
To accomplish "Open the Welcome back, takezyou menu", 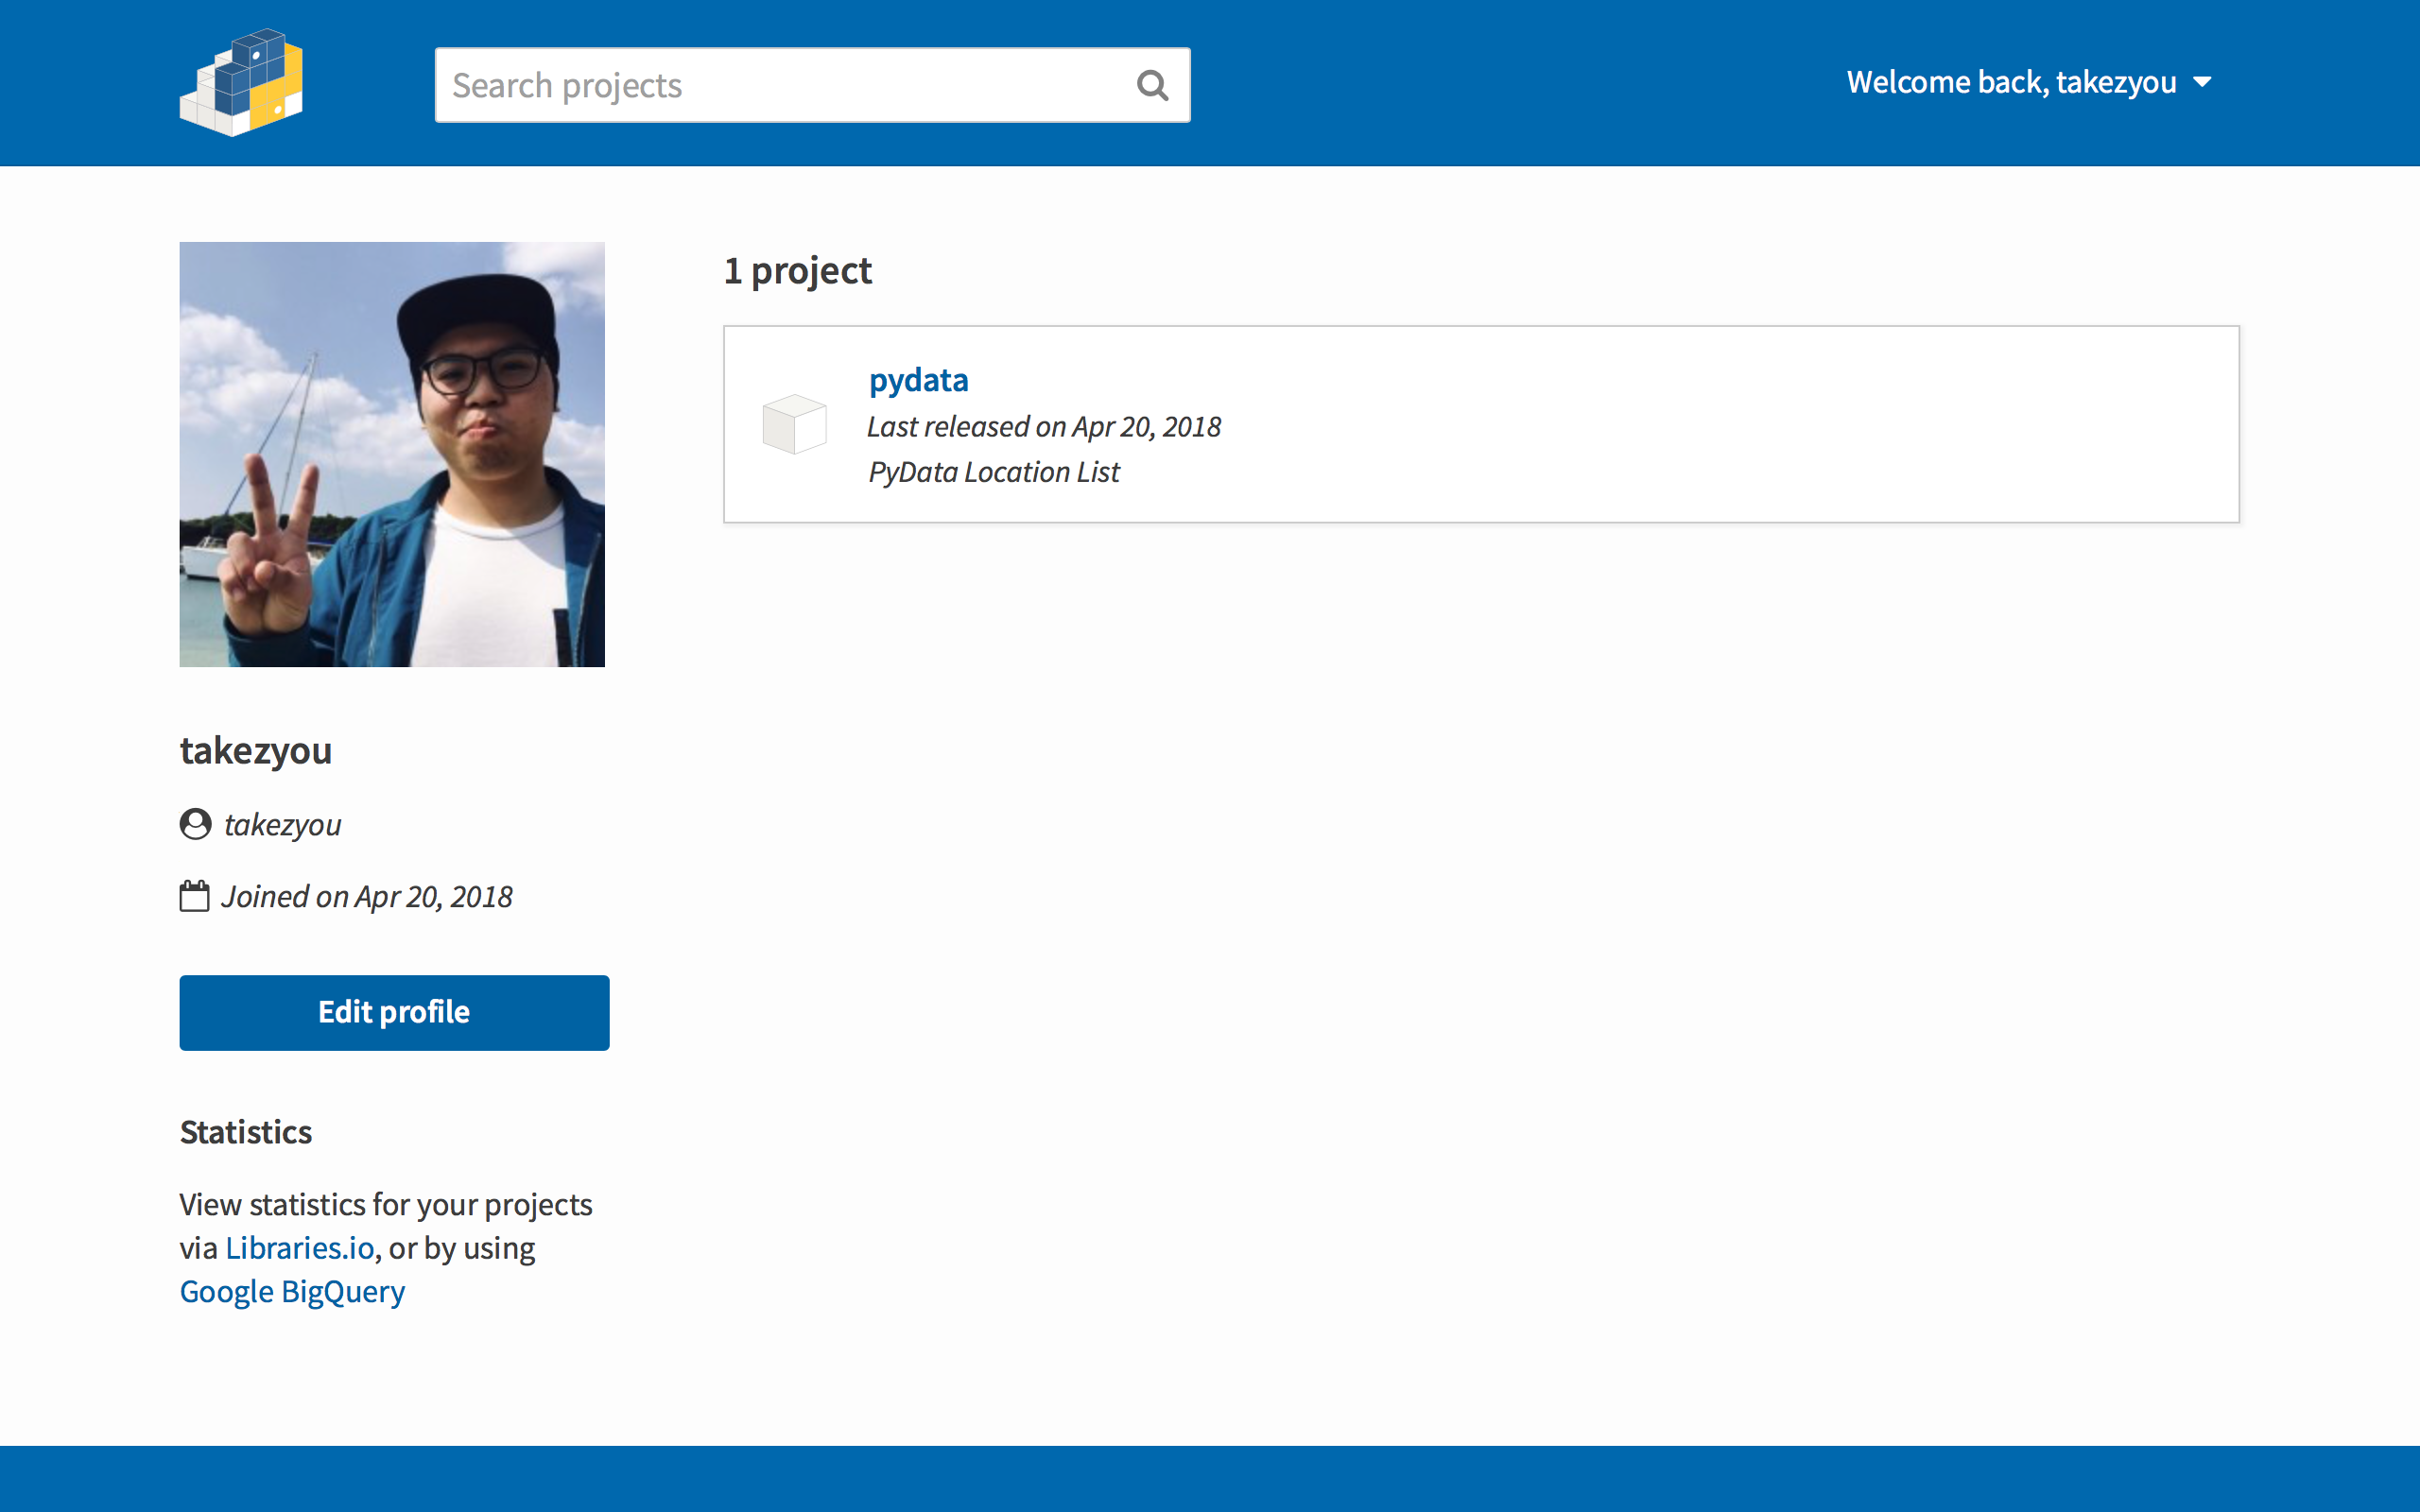I will [2011, 82].
